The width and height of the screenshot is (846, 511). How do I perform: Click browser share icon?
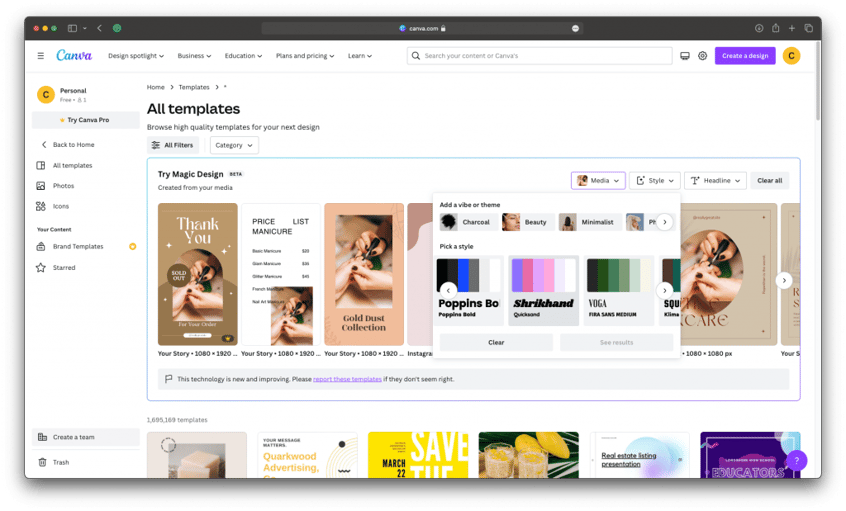tap(775, 28)
